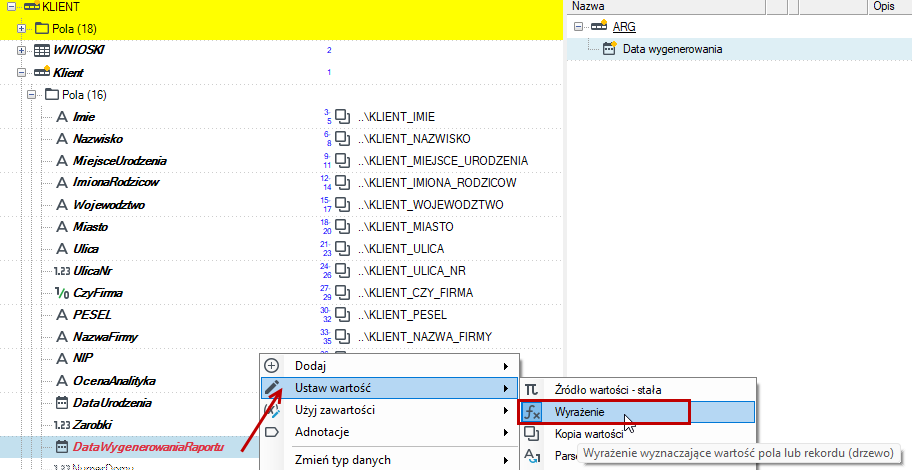Viewport: 912px width, 470px height.
Task: Collapse the ARG node in right panel
Action: pos(578,27)
